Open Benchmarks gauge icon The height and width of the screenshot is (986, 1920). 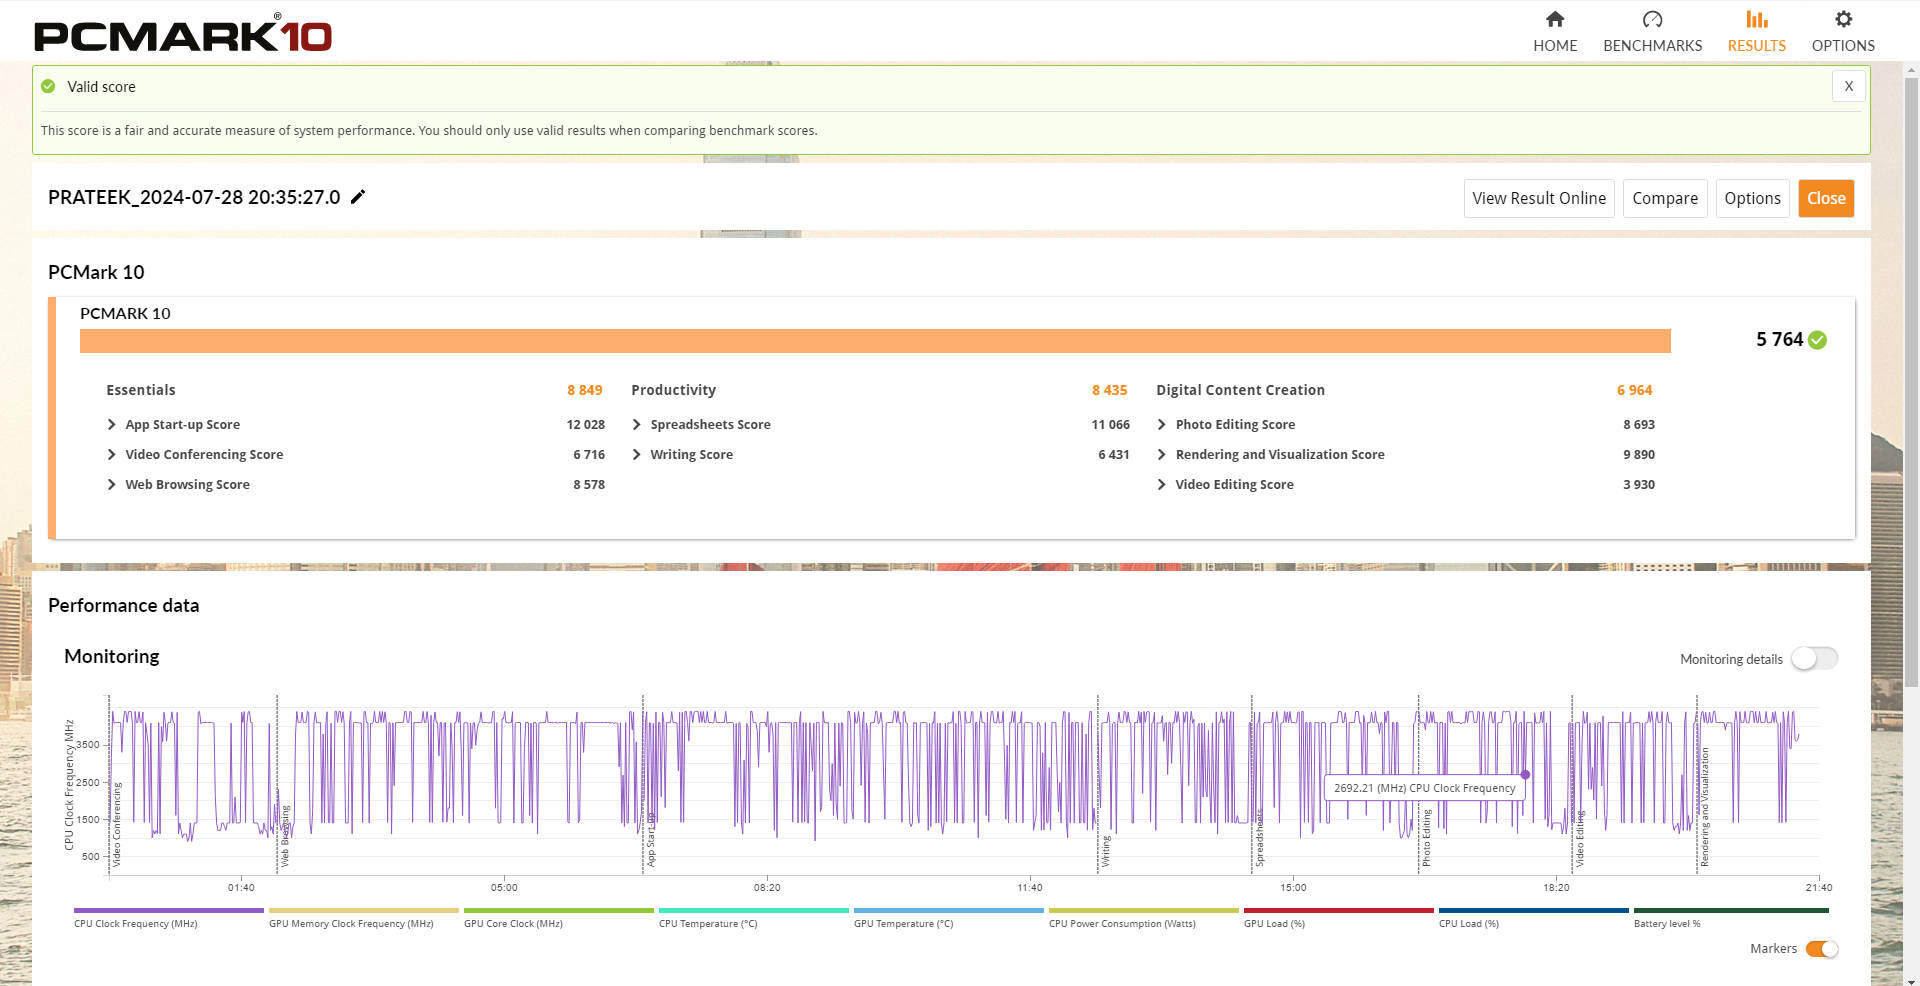click(x=1652, y=19)
